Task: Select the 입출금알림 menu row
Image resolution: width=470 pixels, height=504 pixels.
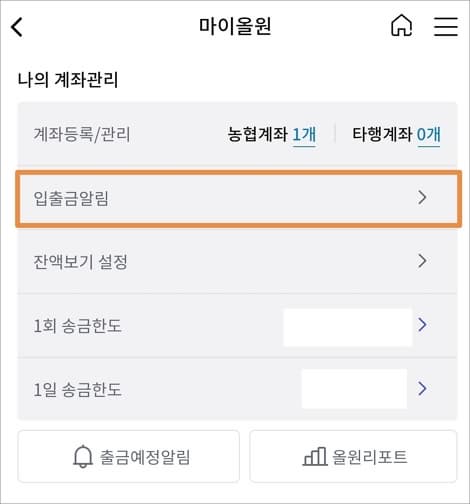Action: click(x=238, y=199)
